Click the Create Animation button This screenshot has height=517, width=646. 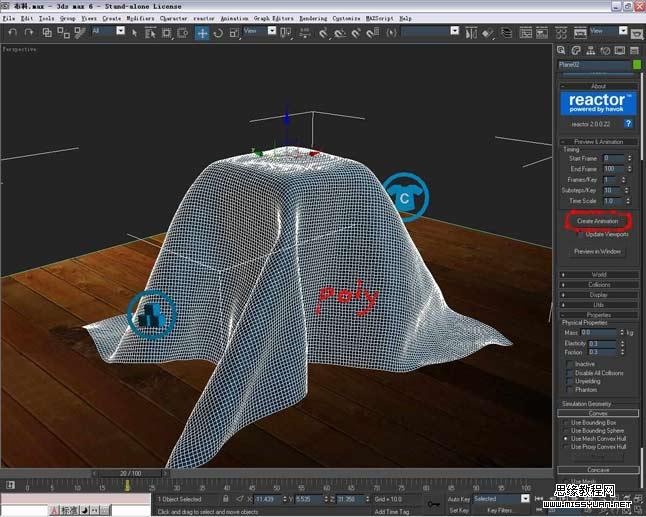click(x=597, y=221)
